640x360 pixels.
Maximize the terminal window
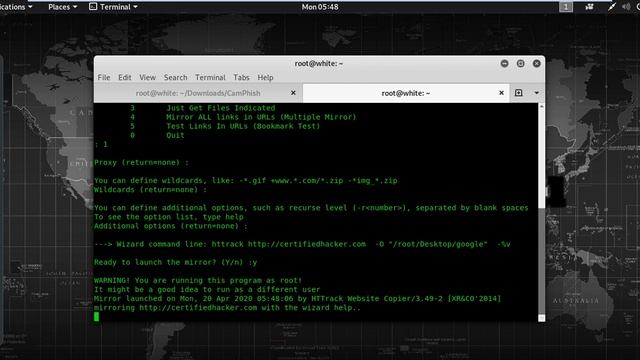click(520, 64)
